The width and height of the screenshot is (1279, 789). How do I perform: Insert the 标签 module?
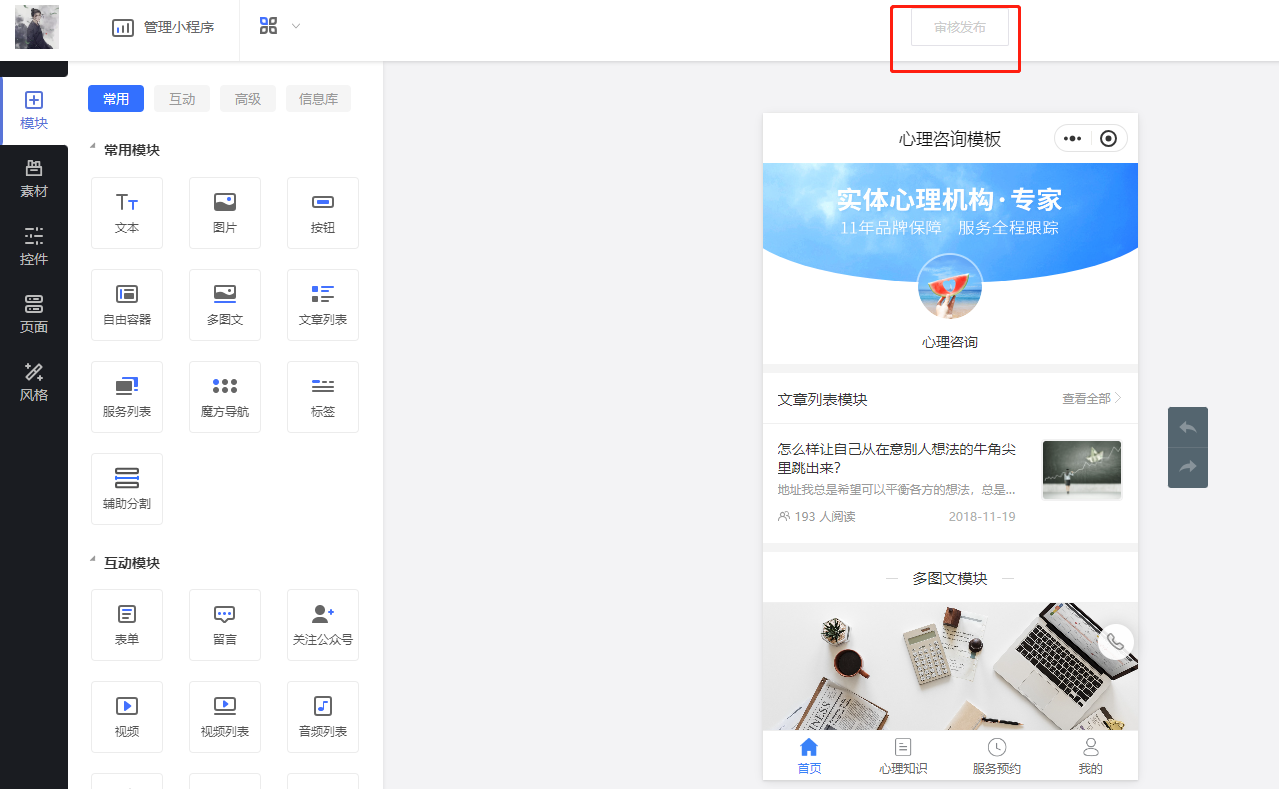pos(323,397)
